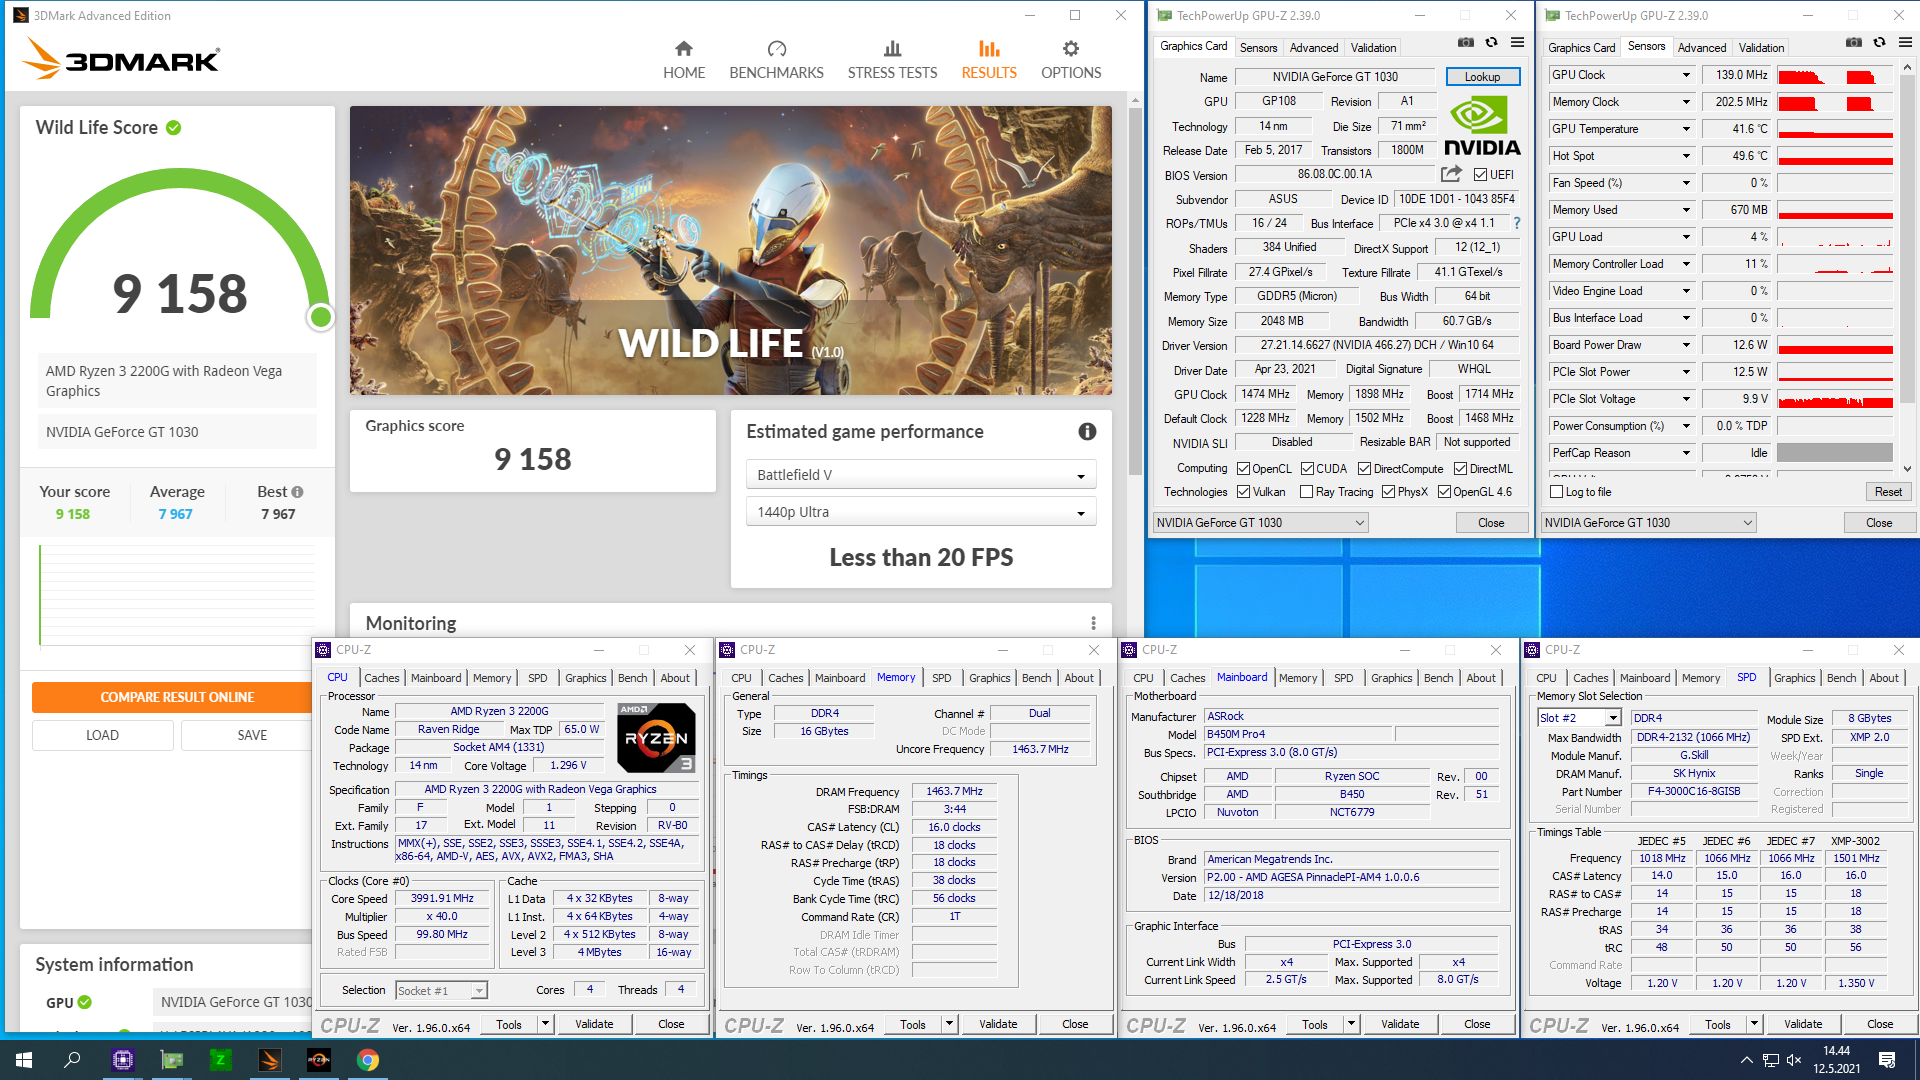Open the Windows Start menu

(x=24, y=1060)
